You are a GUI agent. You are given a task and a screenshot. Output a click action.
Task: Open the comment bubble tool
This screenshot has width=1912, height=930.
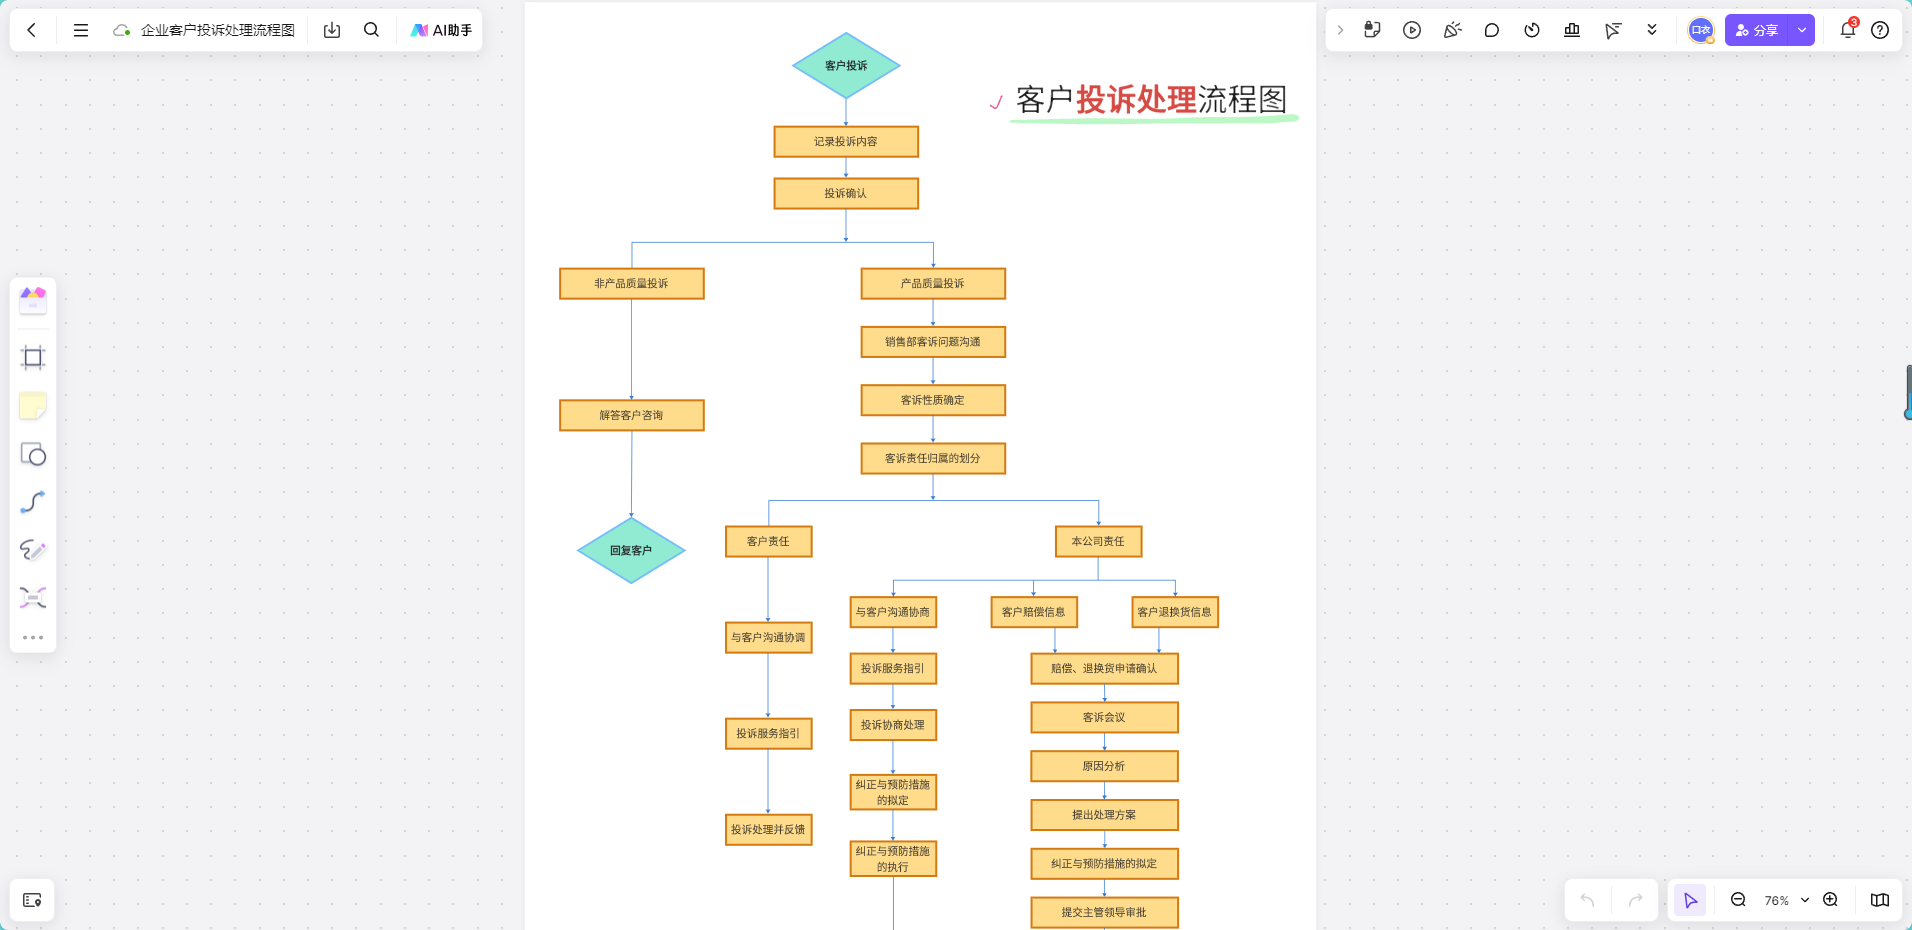tap(1492, 30)
